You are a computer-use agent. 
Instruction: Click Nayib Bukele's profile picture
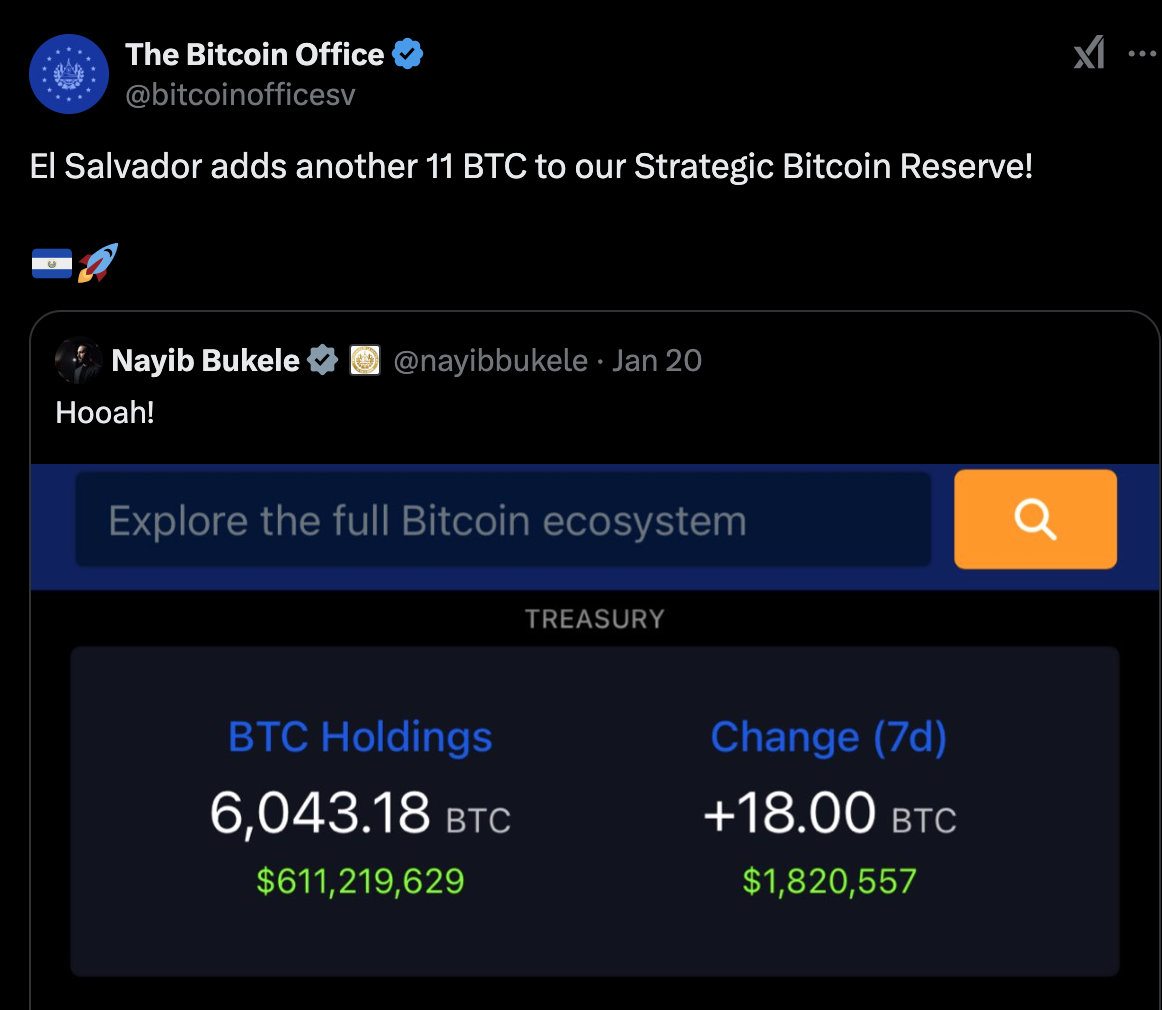coord(79,361)
